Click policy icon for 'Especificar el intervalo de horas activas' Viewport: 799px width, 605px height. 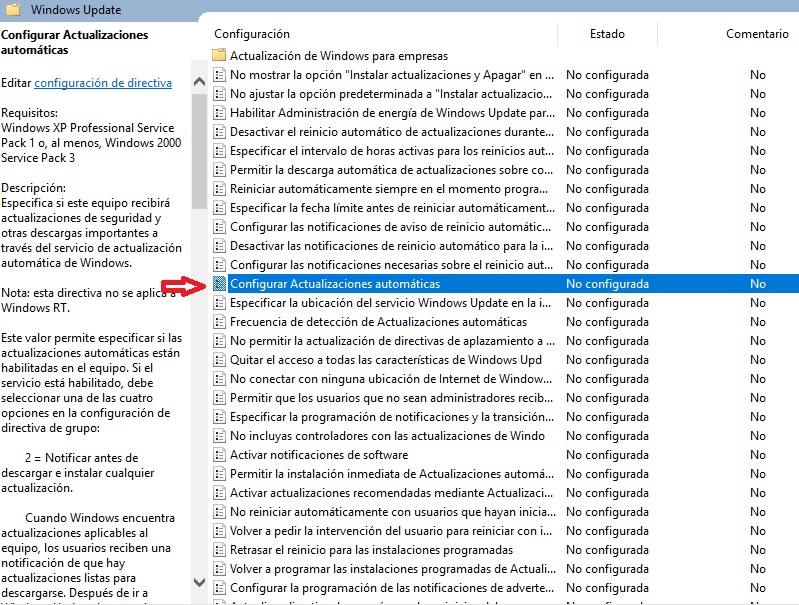tap(219, 151)
